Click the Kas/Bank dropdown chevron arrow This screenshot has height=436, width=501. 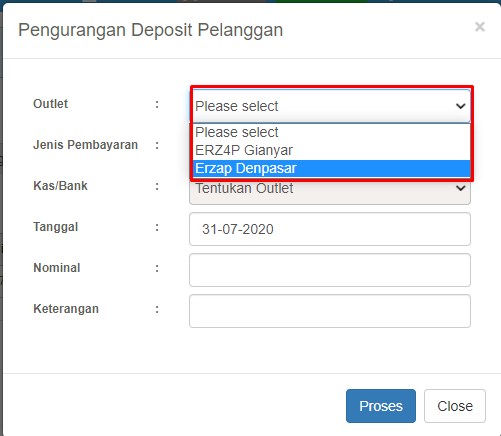[460, 188]
